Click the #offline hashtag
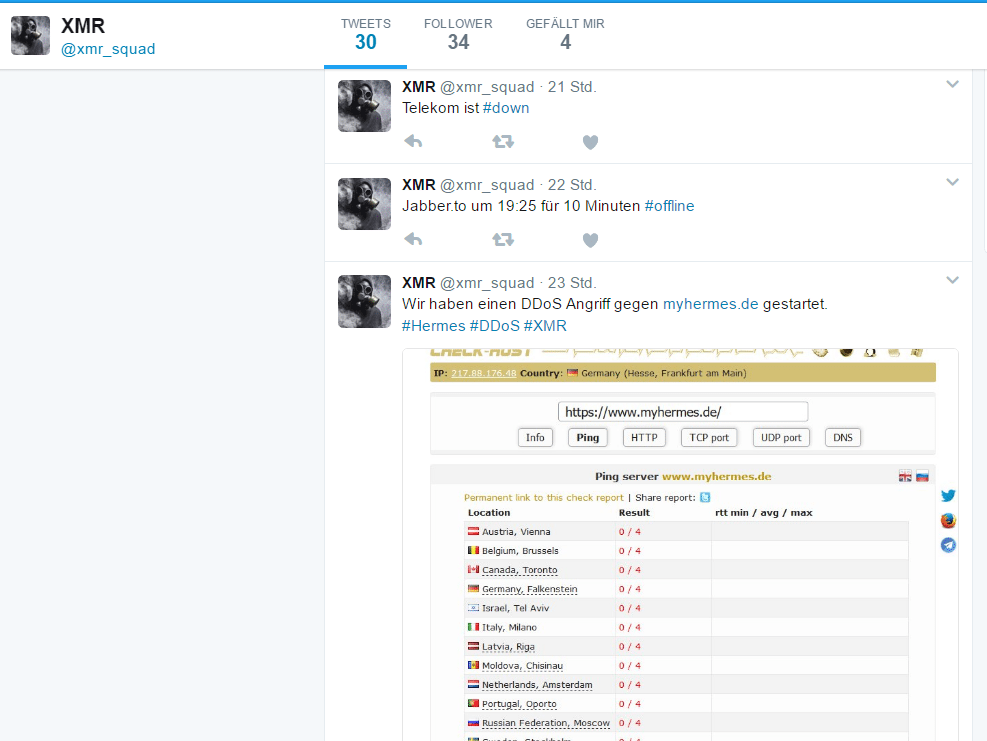This screenshot has height=741, width=987. coord(669,206)
